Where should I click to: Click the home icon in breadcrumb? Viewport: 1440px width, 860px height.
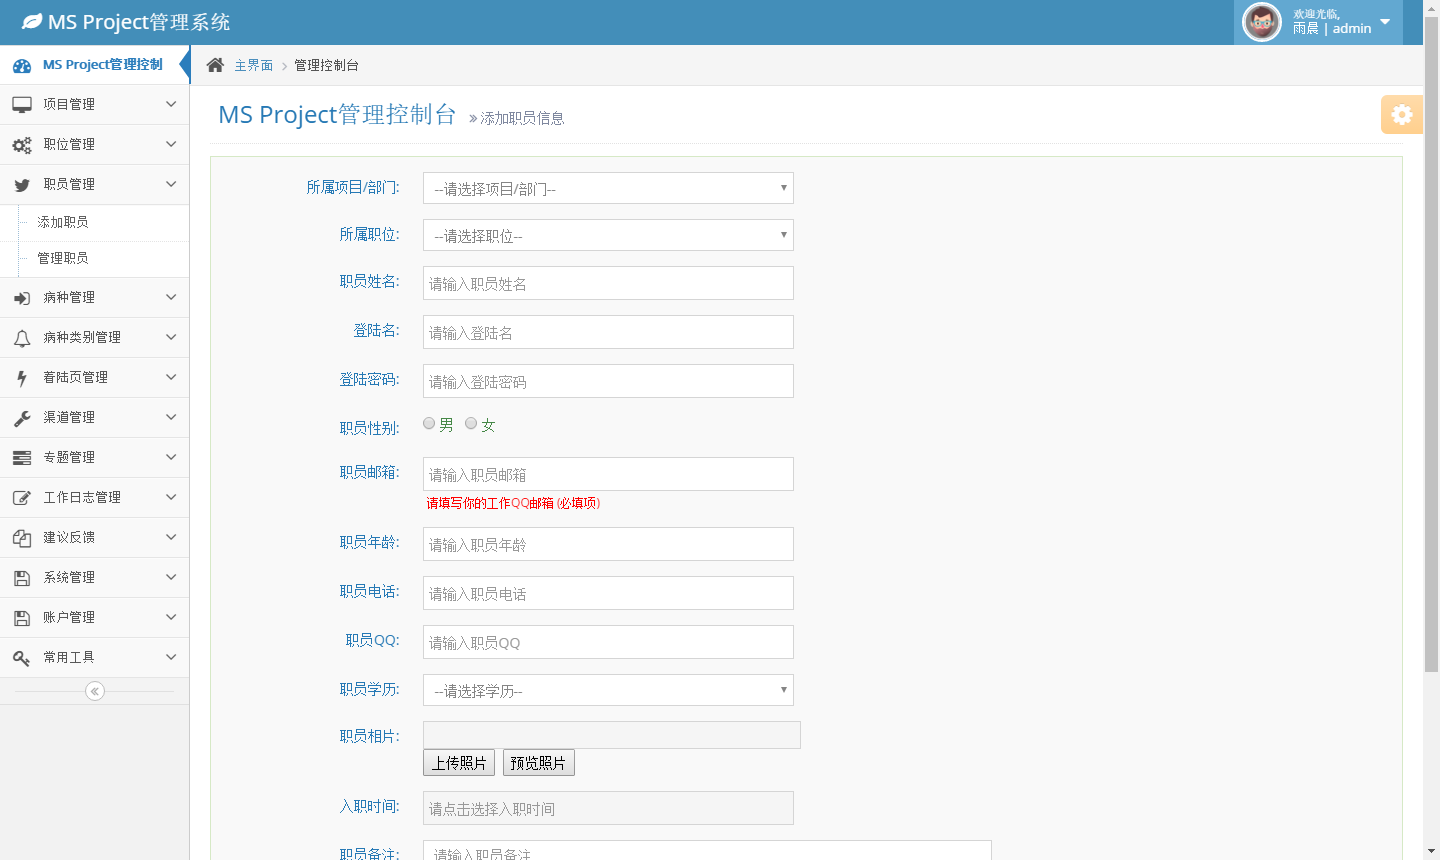(215, 65)
